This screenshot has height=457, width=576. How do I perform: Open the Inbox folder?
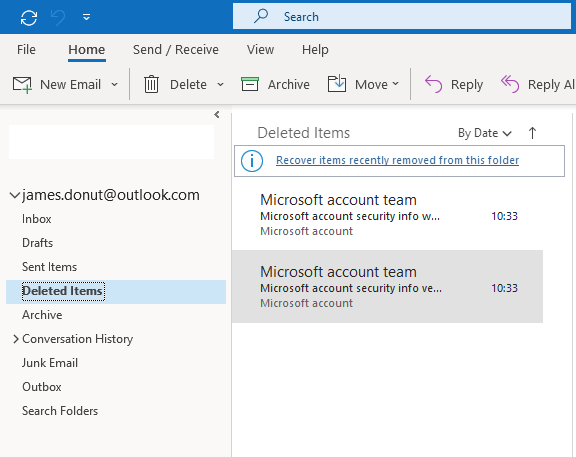[x=37, y=219]
